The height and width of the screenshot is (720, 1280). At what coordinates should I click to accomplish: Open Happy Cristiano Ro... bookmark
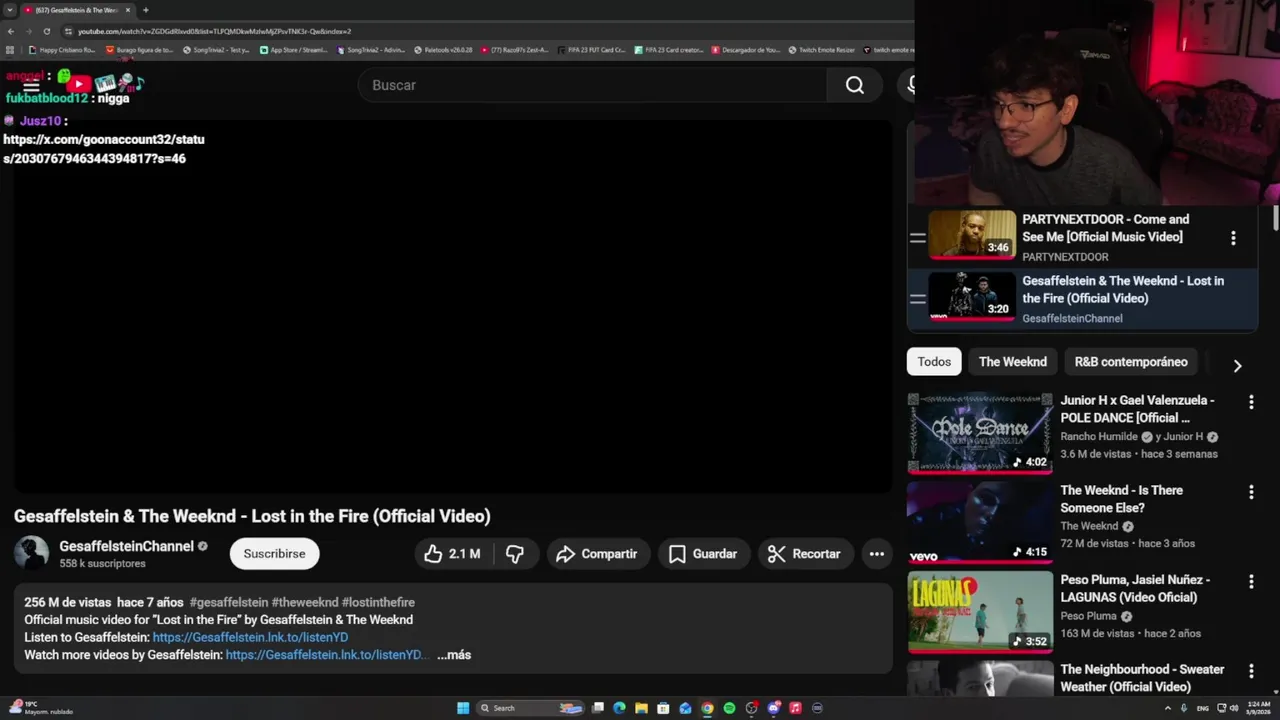point(62,49)
